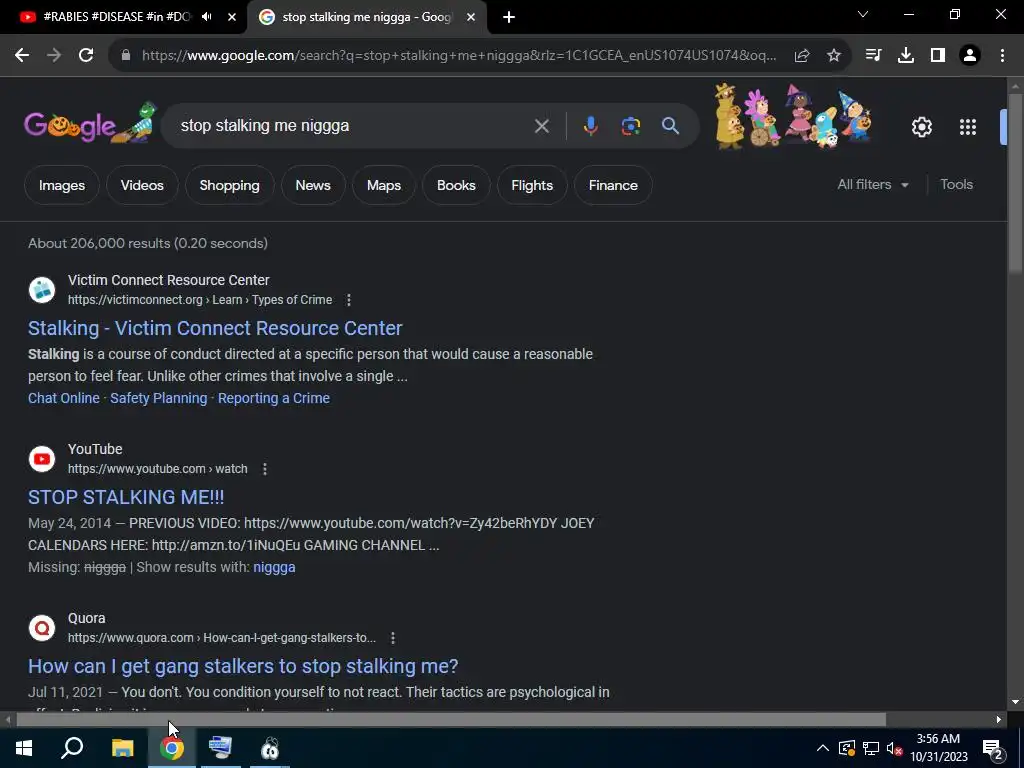This screenshot has width=1024, height=768.
Task: Focus the Google search input field
Action: pyautogui.click(x=353, y=125)
